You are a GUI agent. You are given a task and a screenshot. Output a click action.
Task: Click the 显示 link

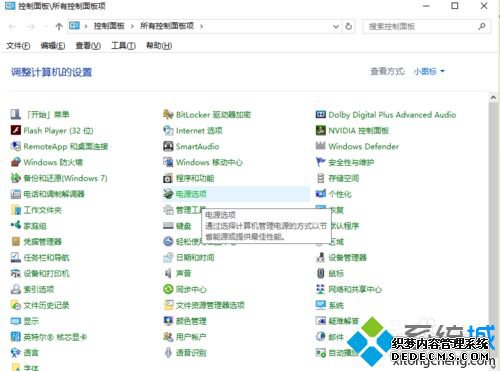coord(31,321)
